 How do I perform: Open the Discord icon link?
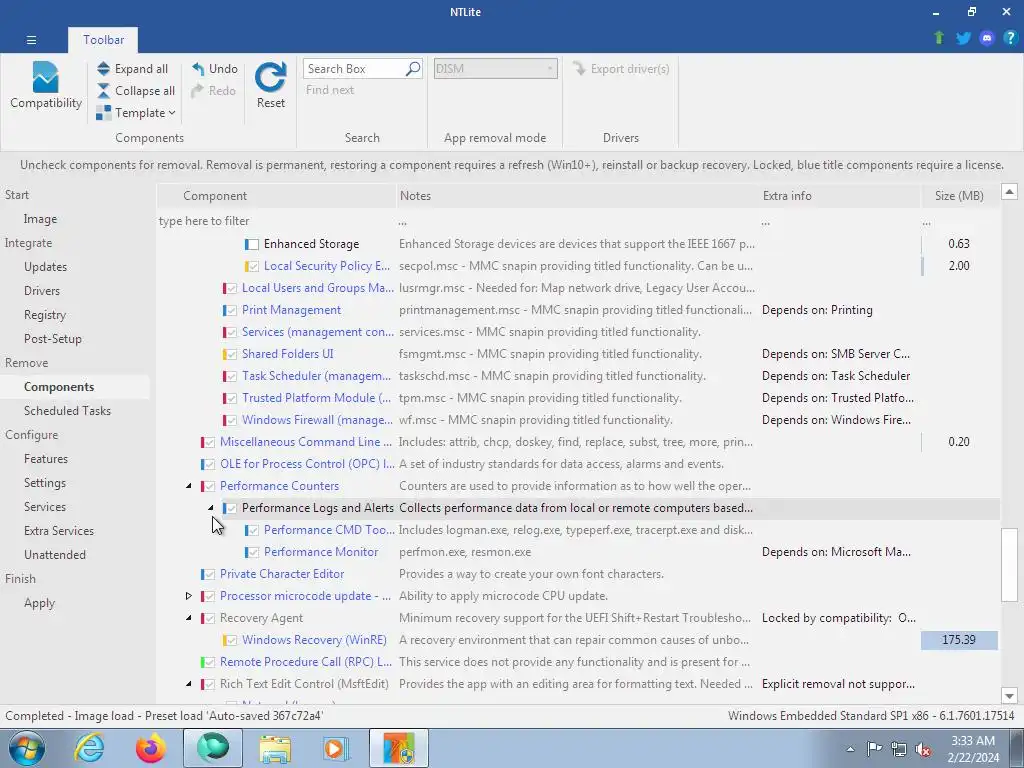[x=987, y=38]
